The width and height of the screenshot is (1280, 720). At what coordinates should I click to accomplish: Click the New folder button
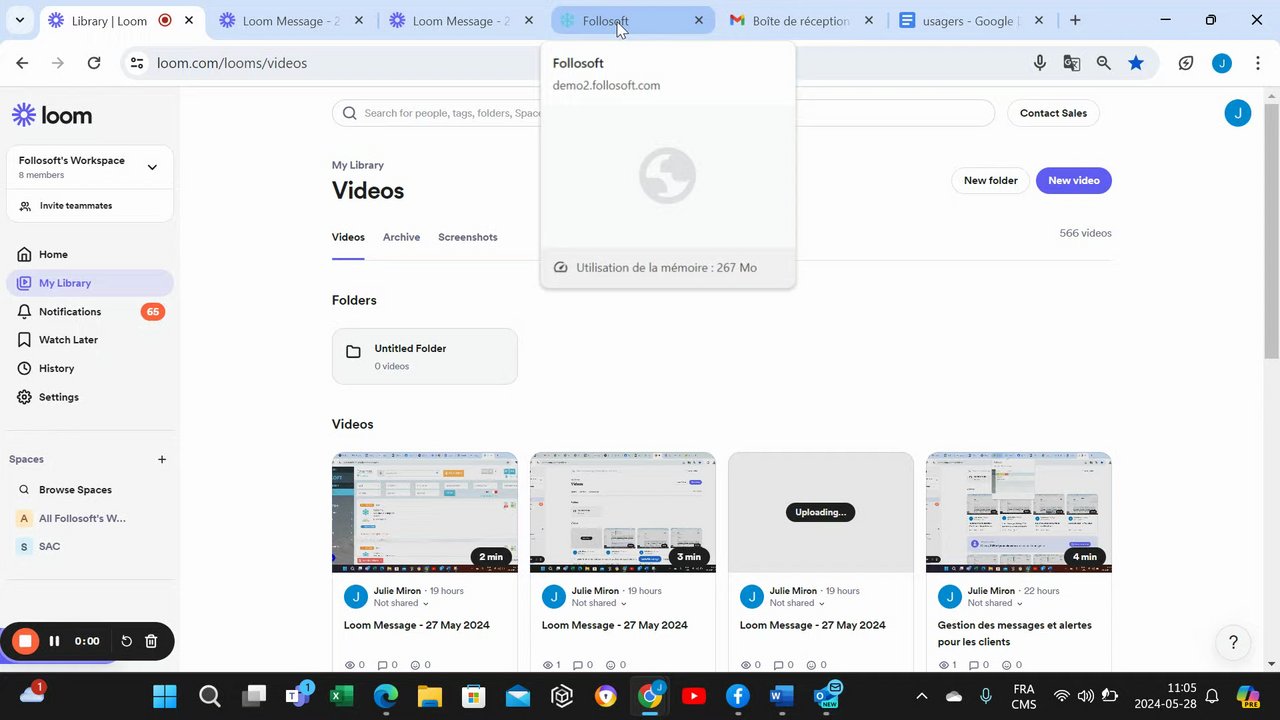990,180
